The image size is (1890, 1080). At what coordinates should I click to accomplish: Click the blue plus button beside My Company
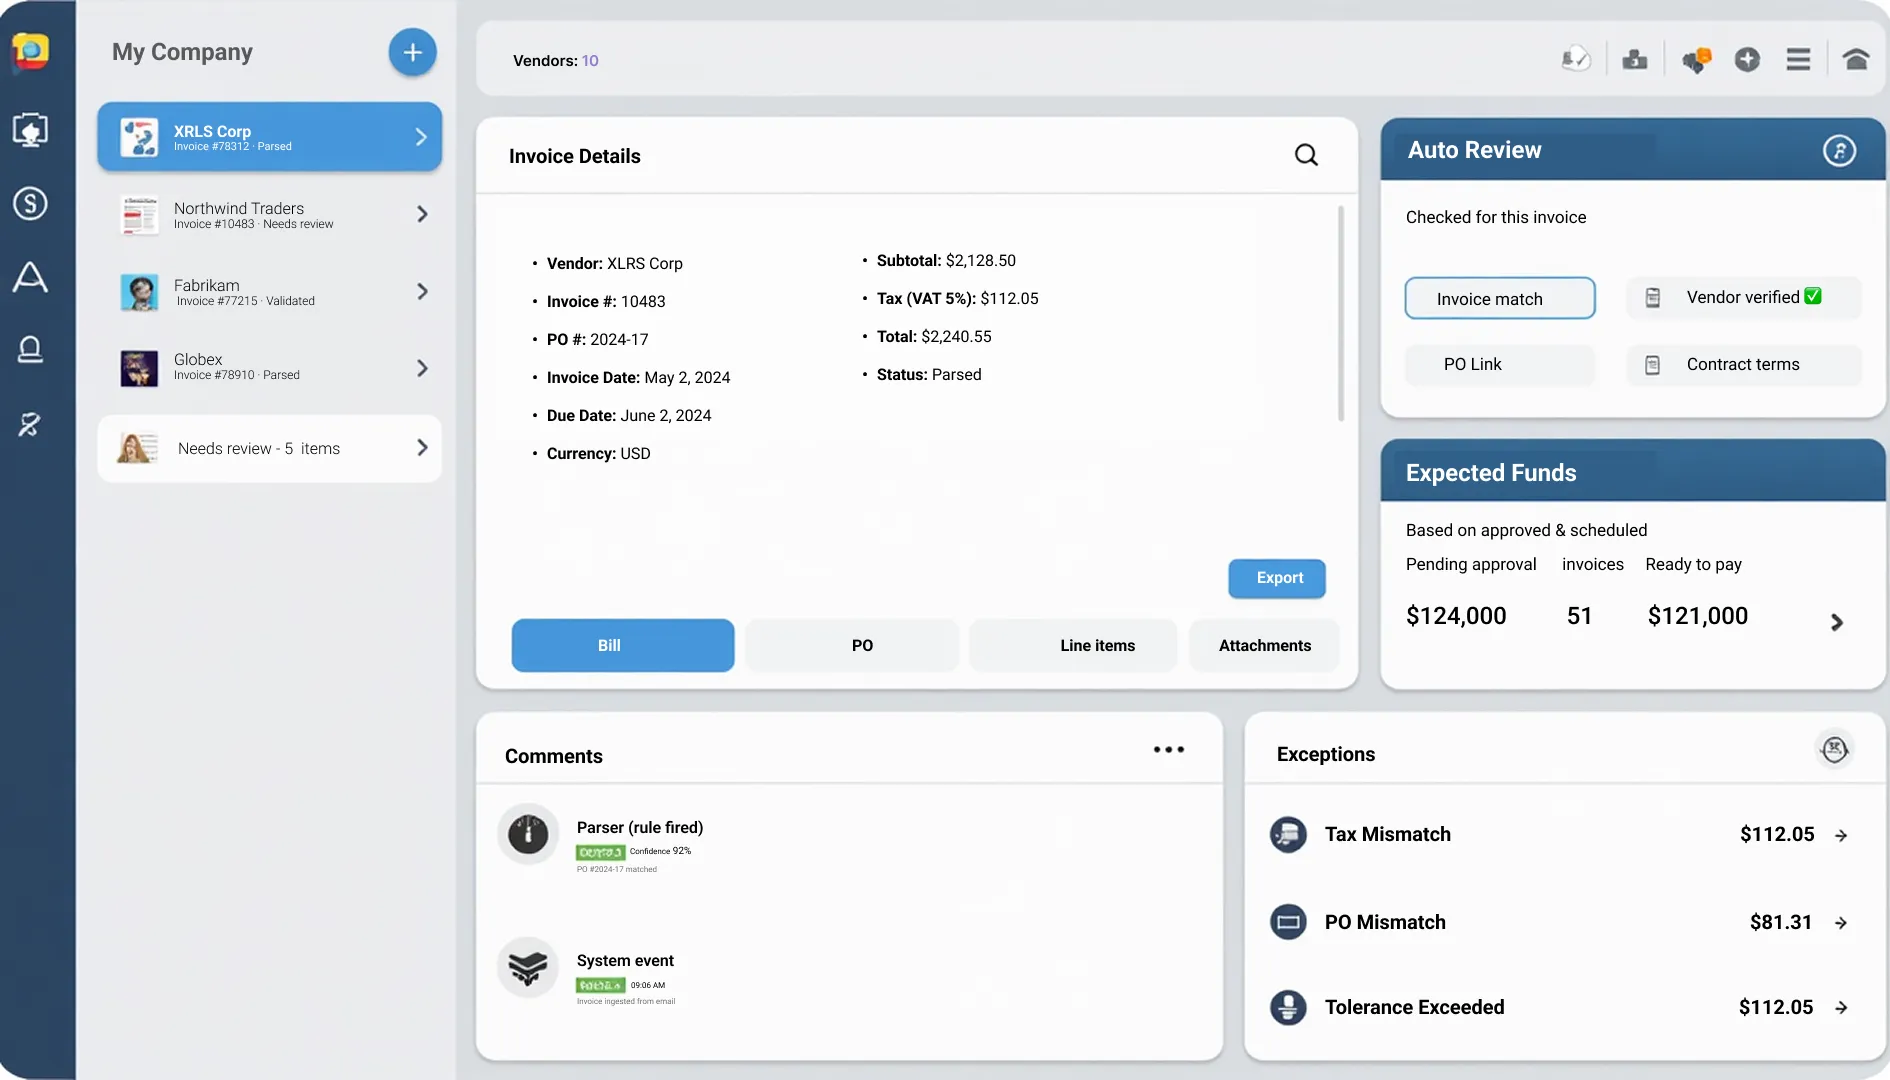[x=412, y=52]
